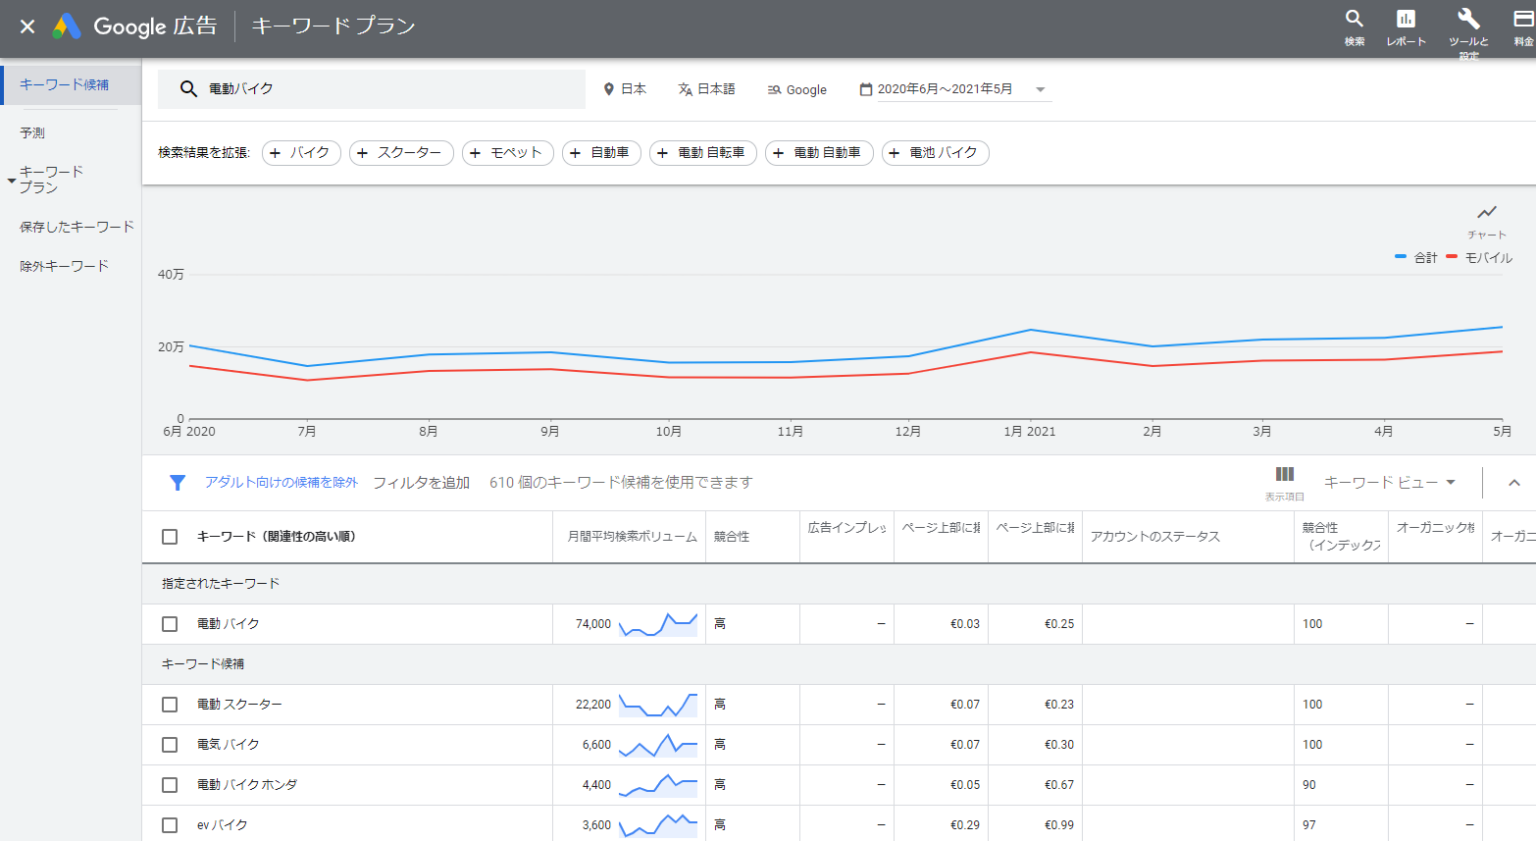Check the 電動 バイク ホンダ keyword row
1536x841 pixels.
click(x=170, y=785)
